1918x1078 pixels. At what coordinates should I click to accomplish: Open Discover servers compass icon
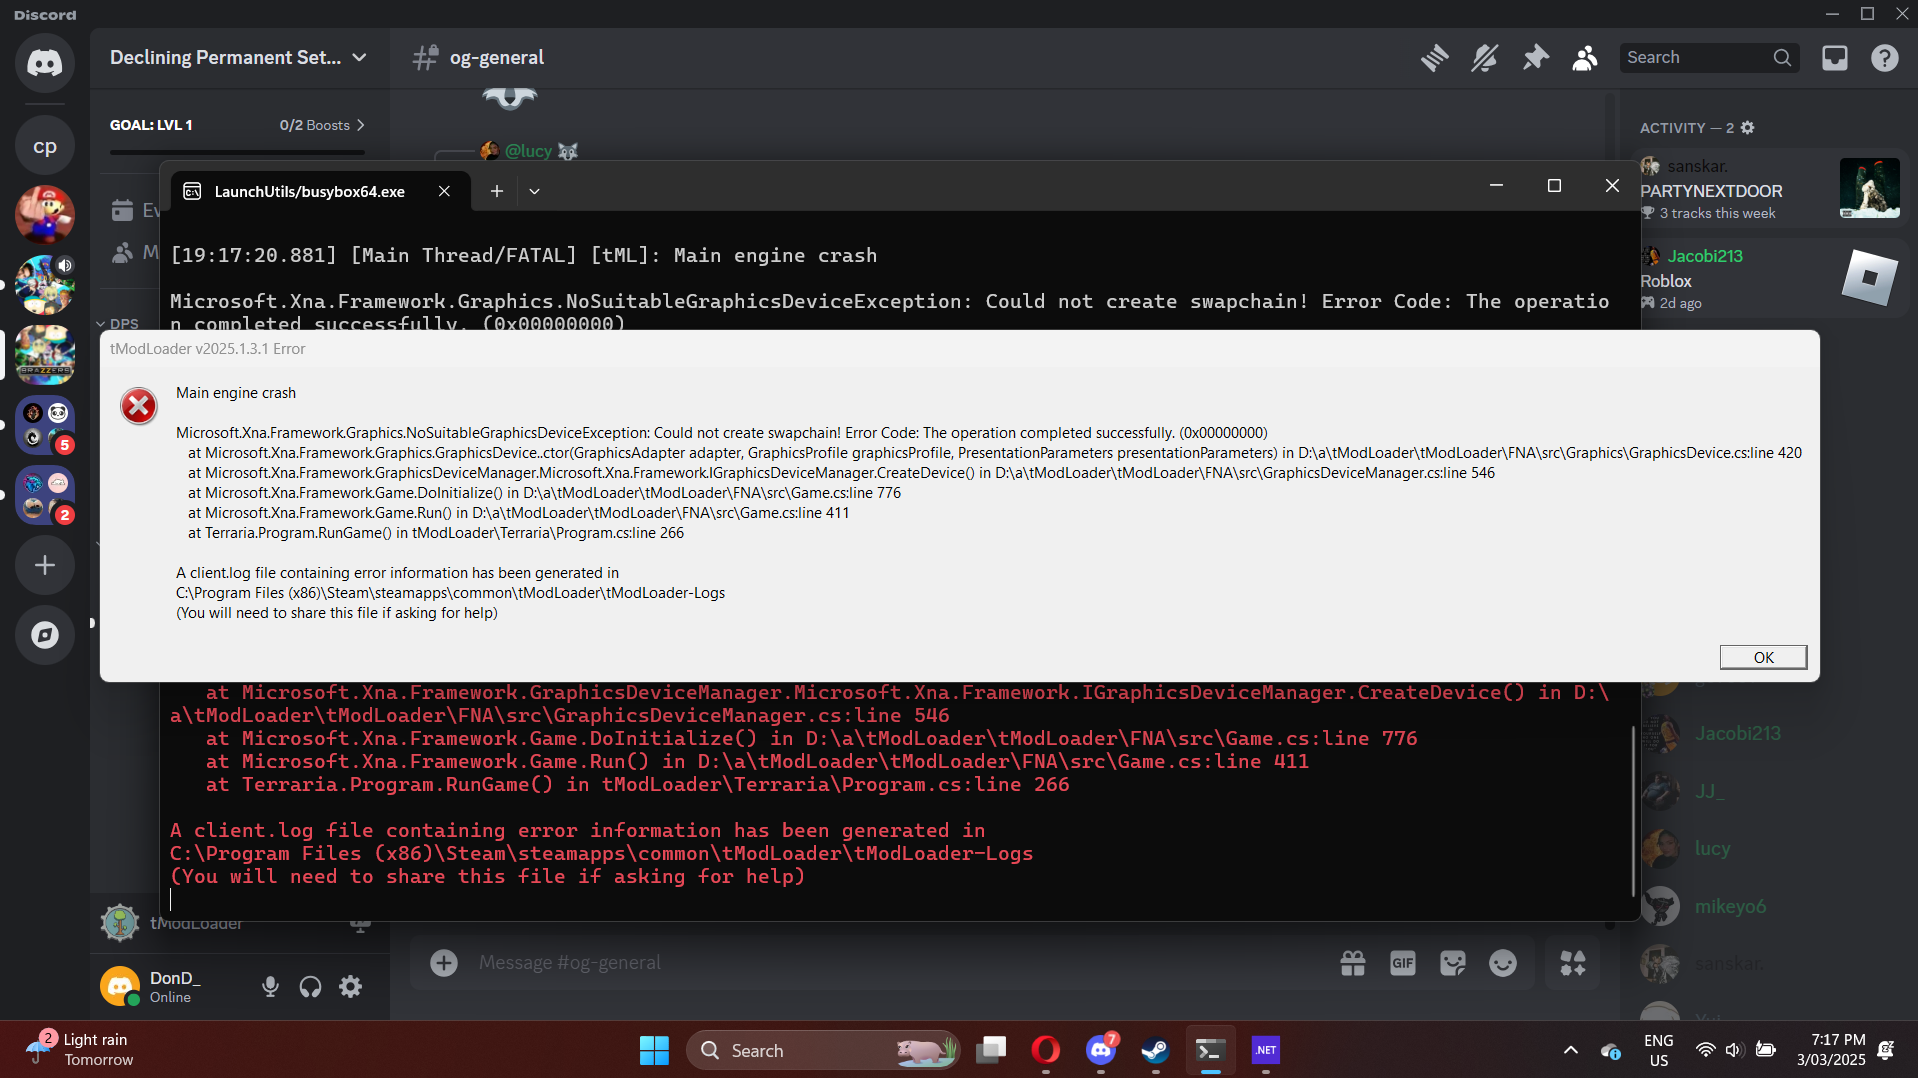[45, 635]
